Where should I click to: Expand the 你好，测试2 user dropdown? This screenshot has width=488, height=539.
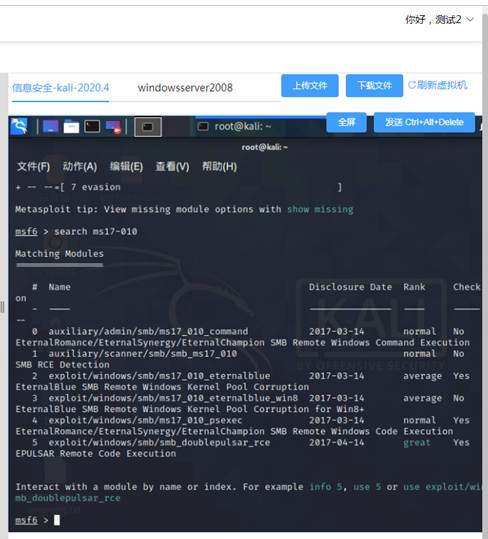(440, 20)
